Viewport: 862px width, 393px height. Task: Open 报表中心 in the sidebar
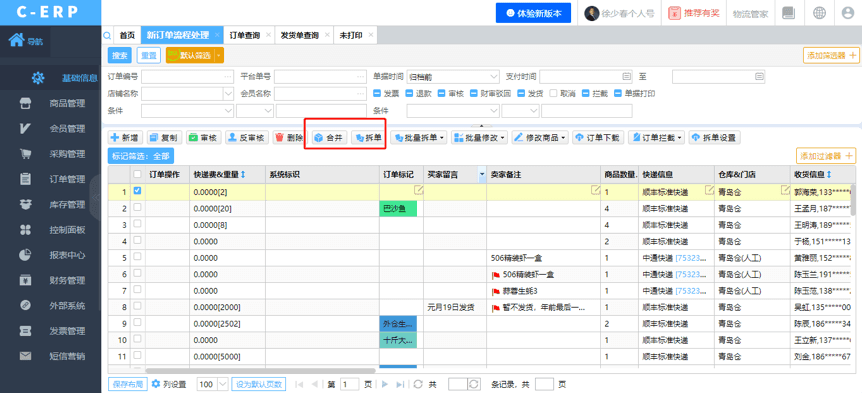[x=67, y=255]
